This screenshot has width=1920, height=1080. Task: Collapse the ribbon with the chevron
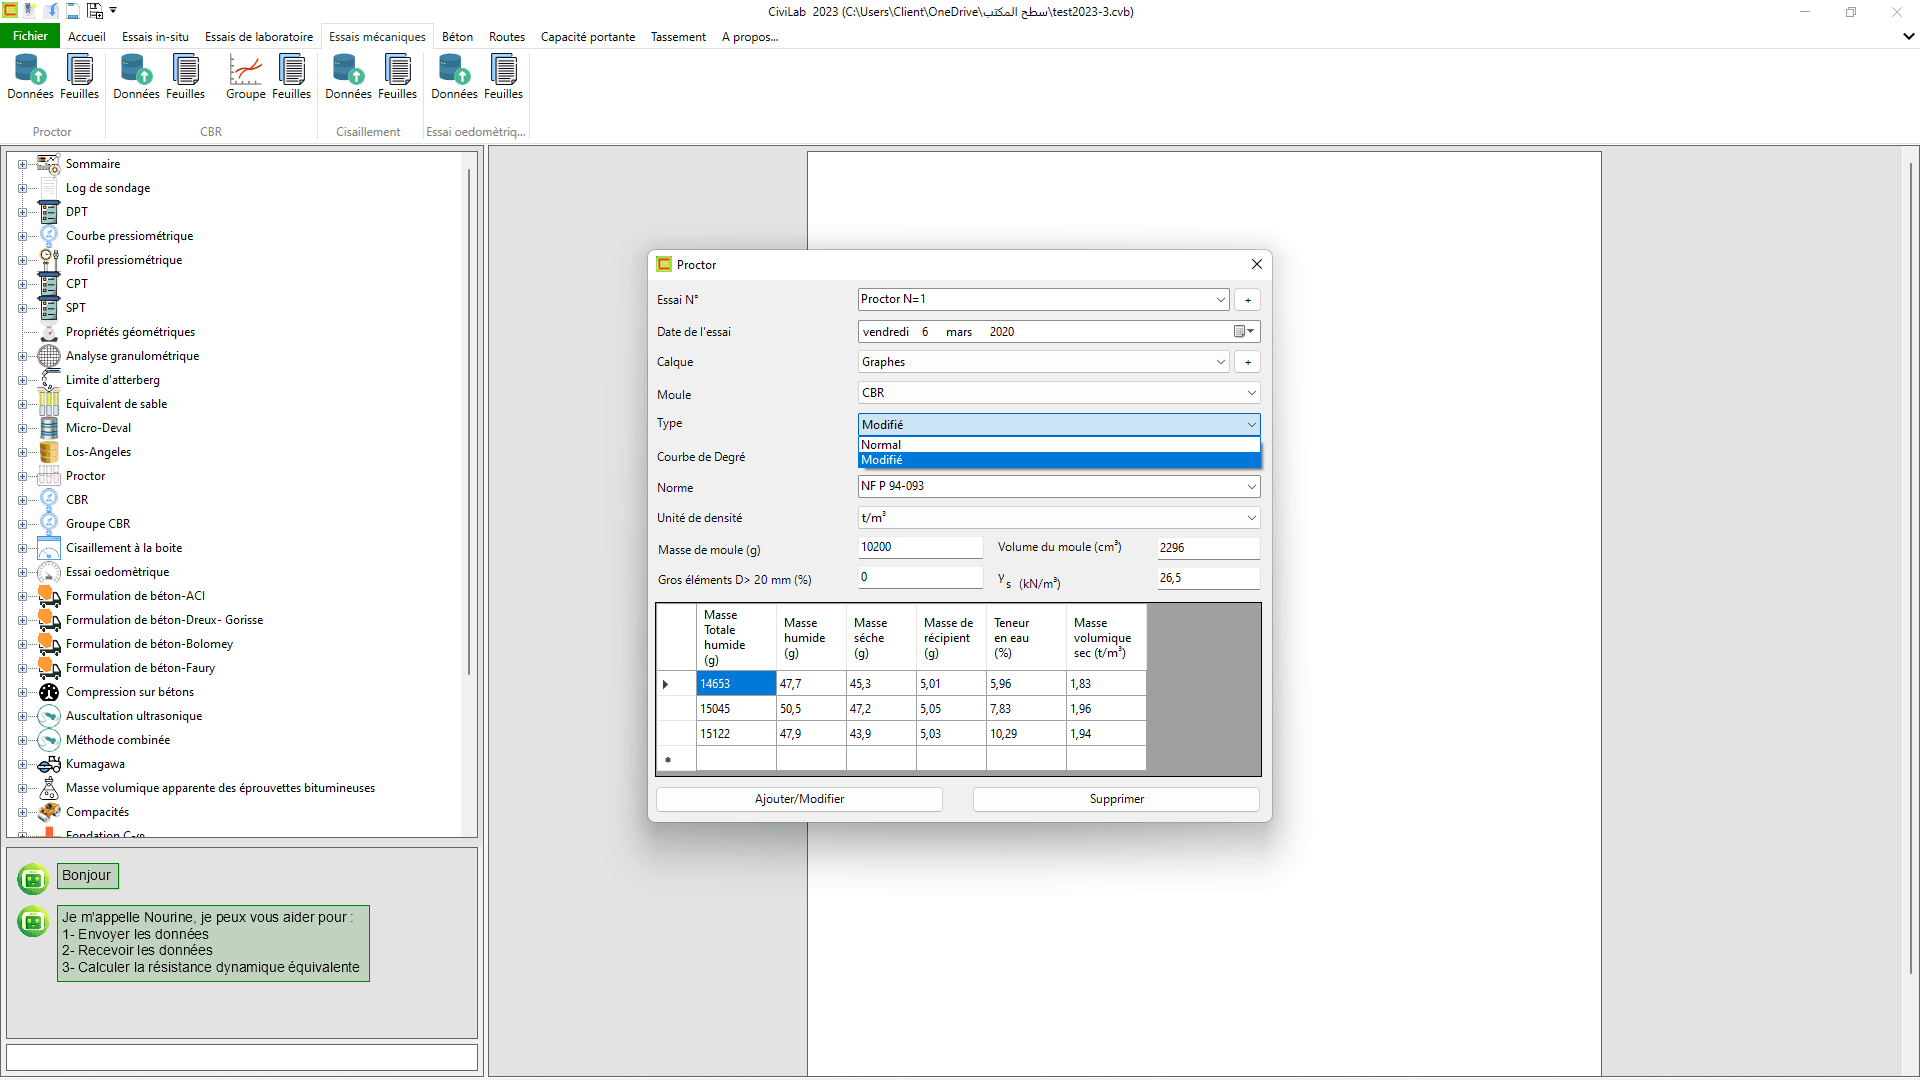(x=1908, y=36)
